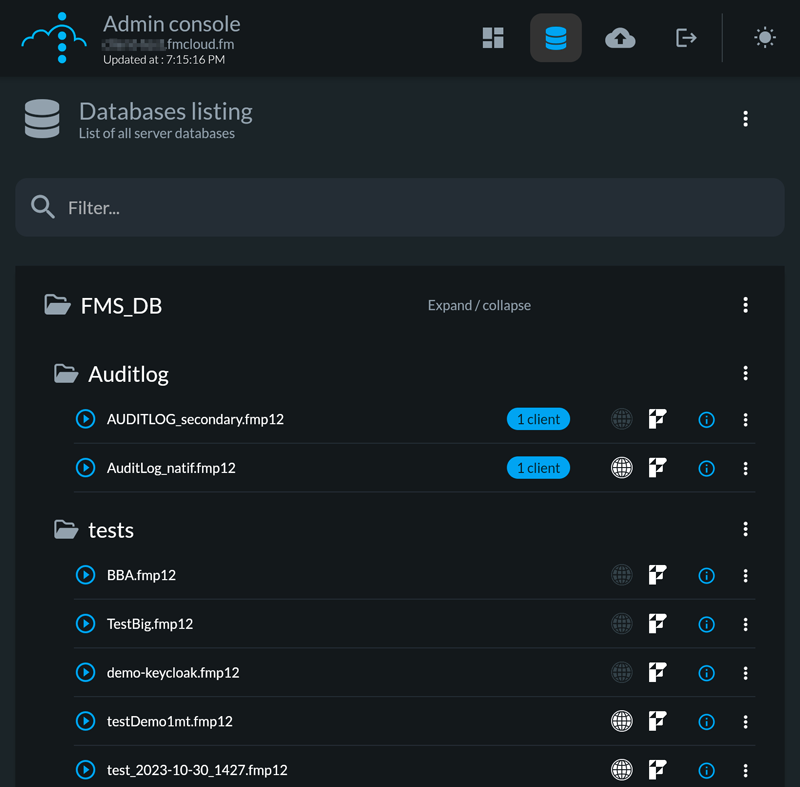This screenshot has width=800, height=787.
Task: Open the cloud upload section
Action: [x=621, y=37]
